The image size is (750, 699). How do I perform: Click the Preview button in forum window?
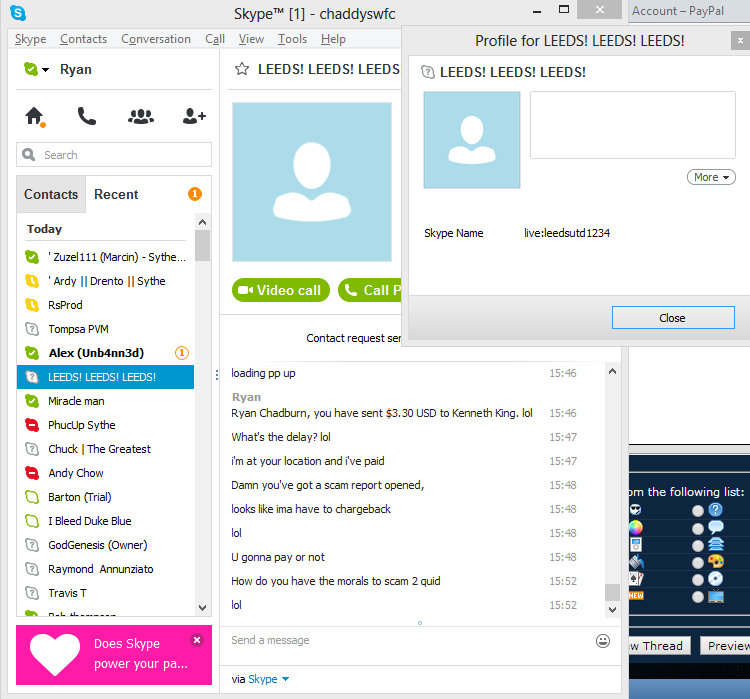pos(725,646)
